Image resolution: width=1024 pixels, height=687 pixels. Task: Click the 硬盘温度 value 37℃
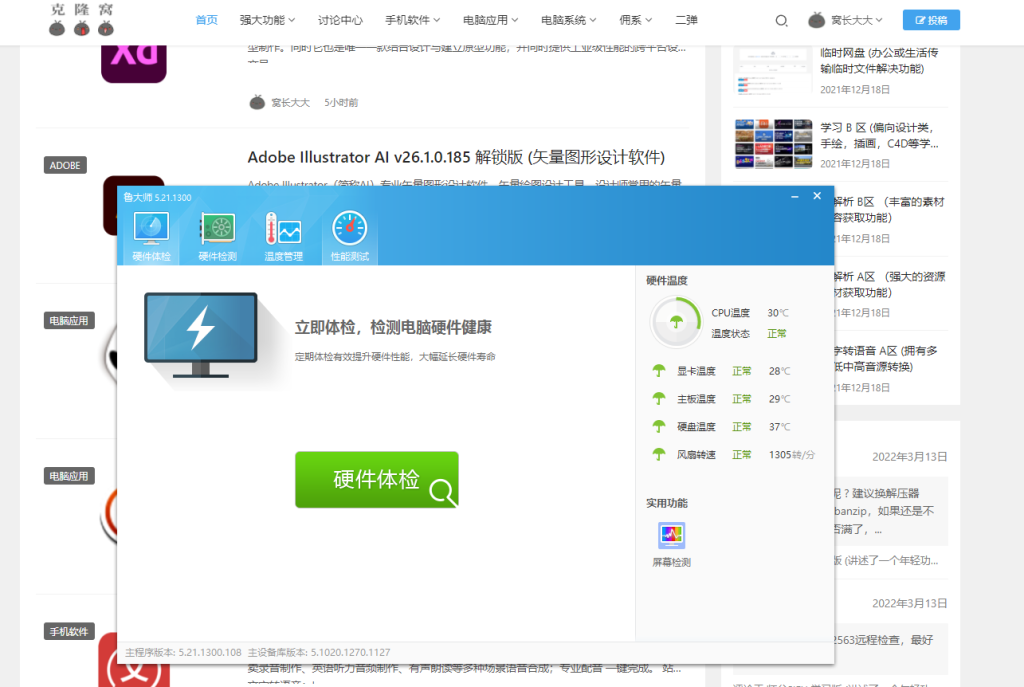click(x=779, y=426)
